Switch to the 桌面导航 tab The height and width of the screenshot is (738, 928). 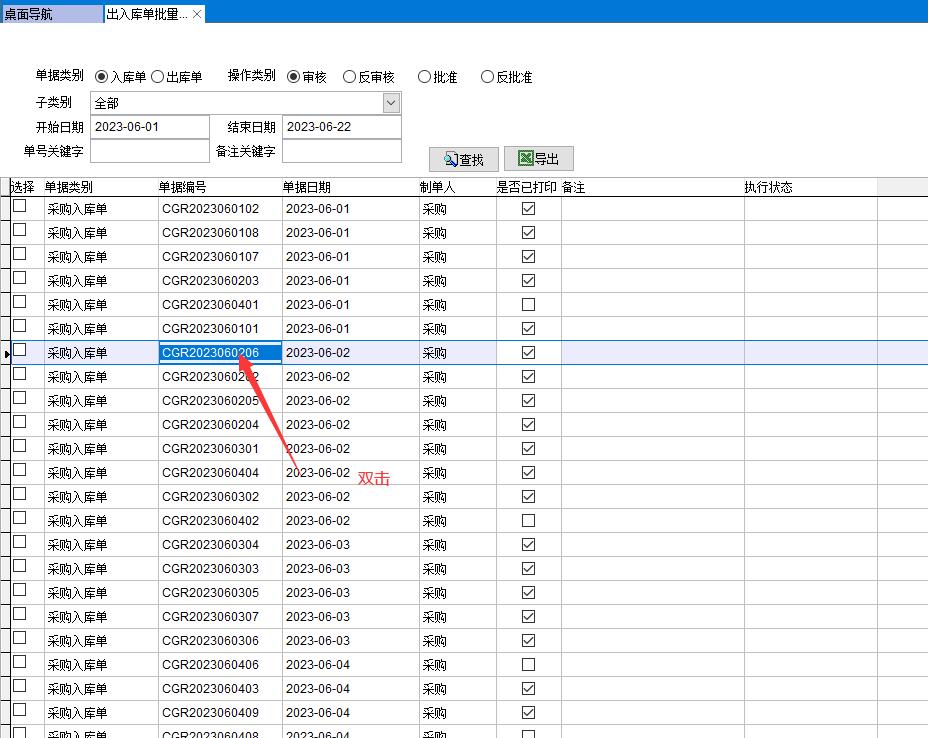(50, 14)
